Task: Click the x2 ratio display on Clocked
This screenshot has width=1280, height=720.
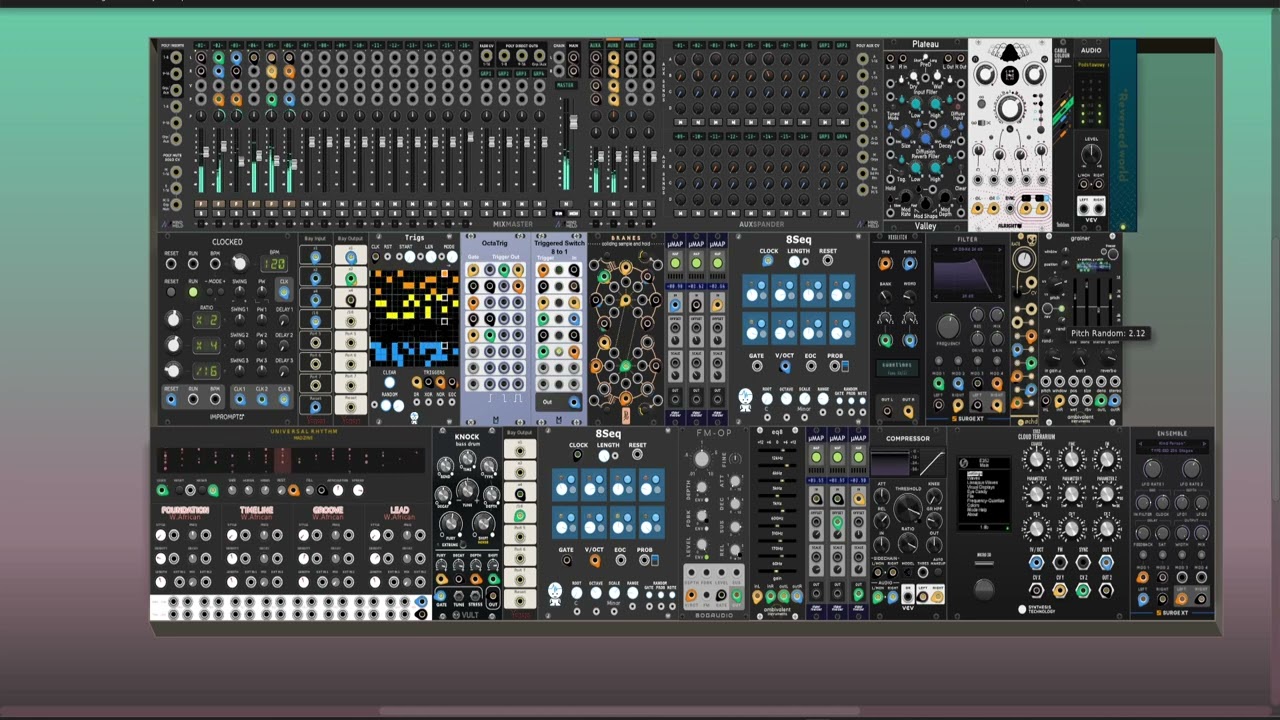Action: tap(206, 320)
